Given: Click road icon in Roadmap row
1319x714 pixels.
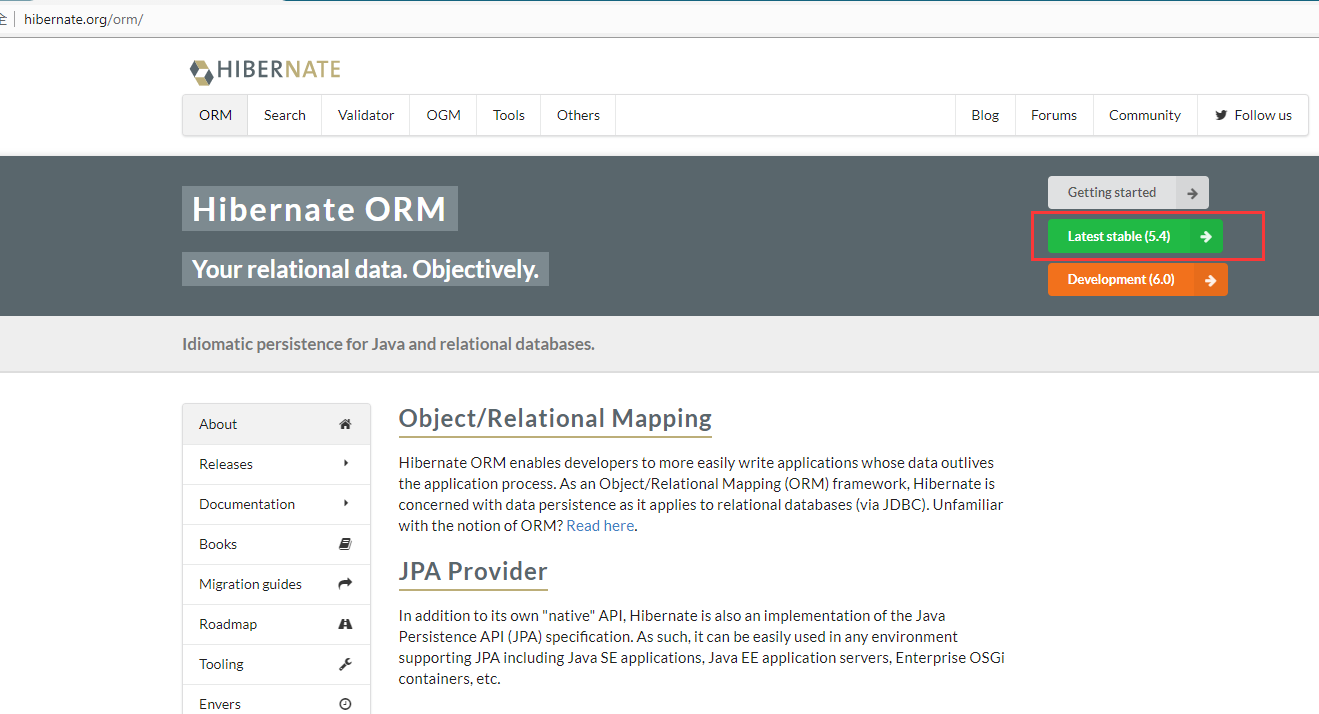Looking at the screenshot, I should coord(345,624).
